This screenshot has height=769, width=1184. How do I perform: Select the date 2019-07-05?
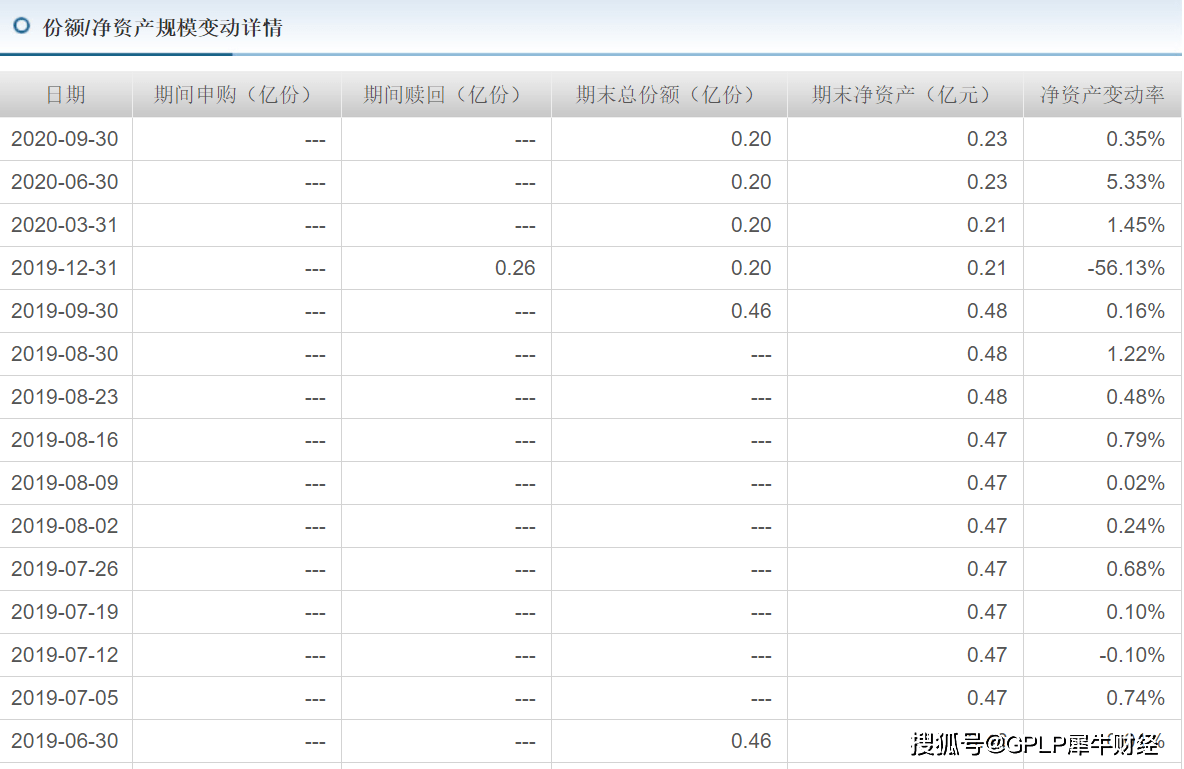click(x=64, y=699)
